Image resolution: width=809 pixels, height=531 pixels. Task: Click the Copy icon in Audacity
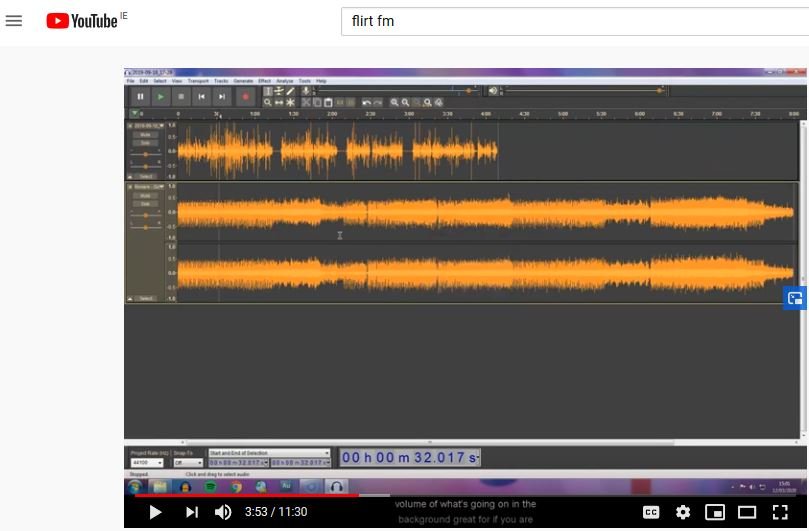point(317,103)
